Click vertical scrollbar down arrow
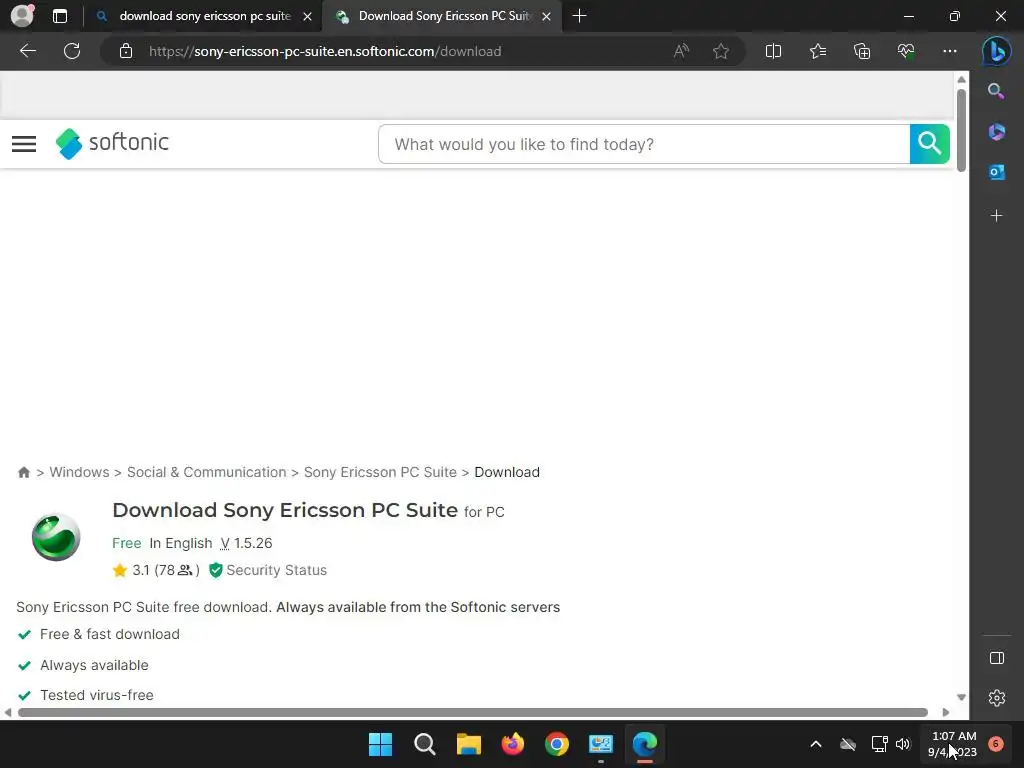This screenshot has width=1024, height=768. point(961,697)
